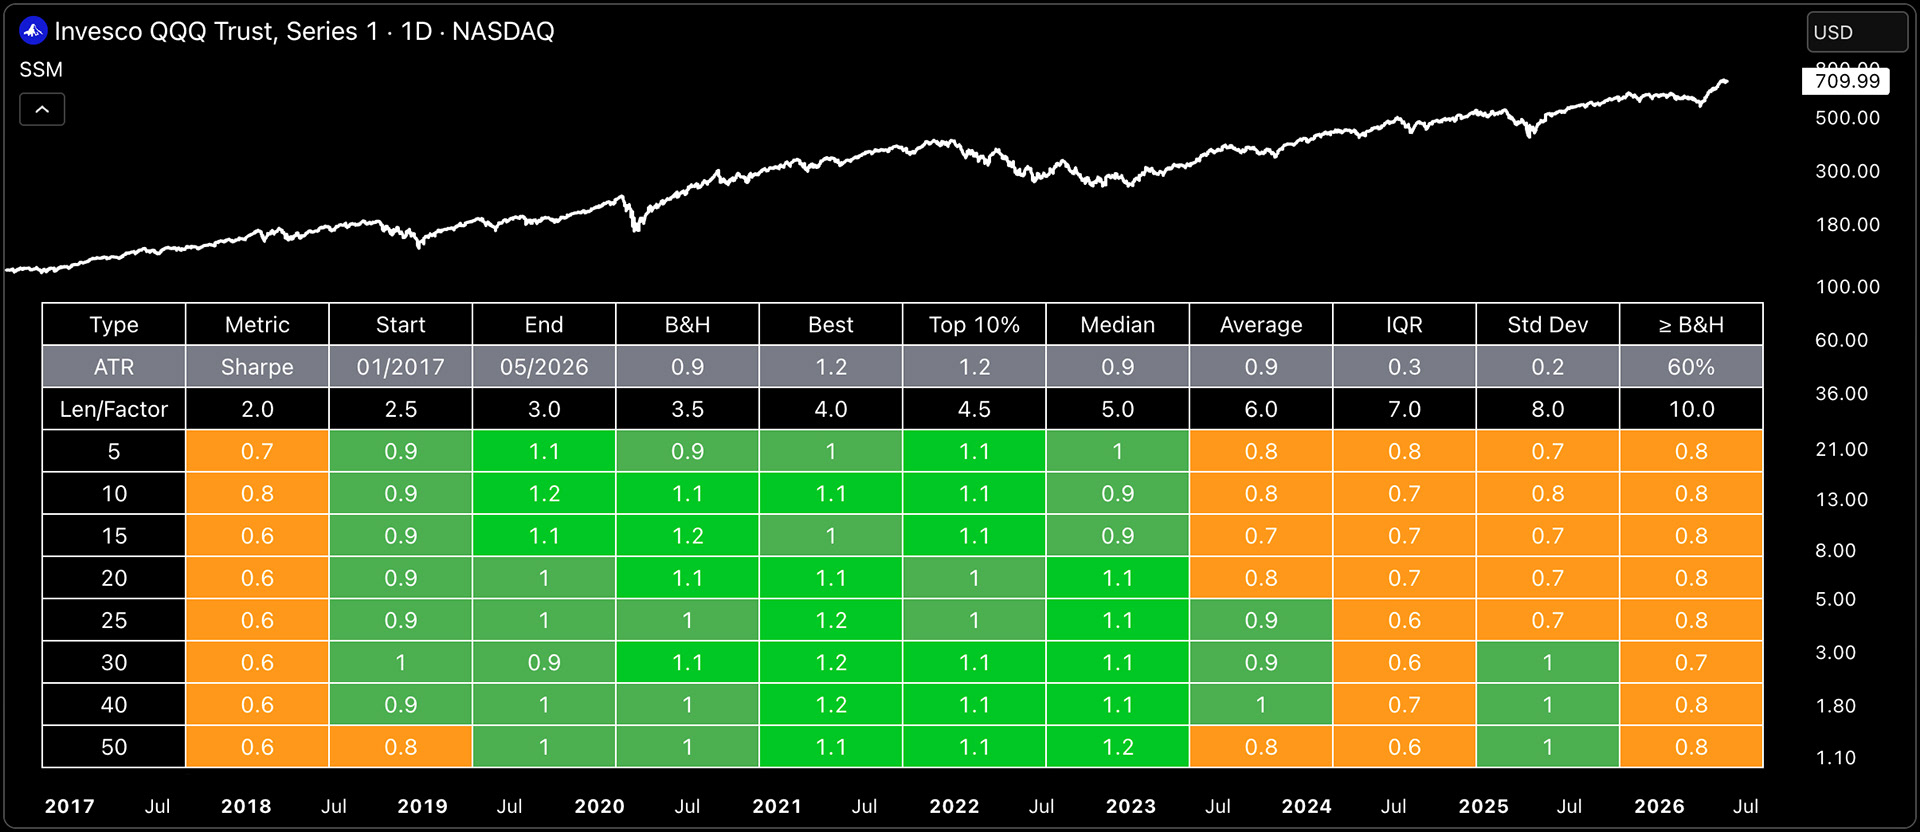Select the Average header cell
Screen dimensions: 1920x832
coord(1261,325)
